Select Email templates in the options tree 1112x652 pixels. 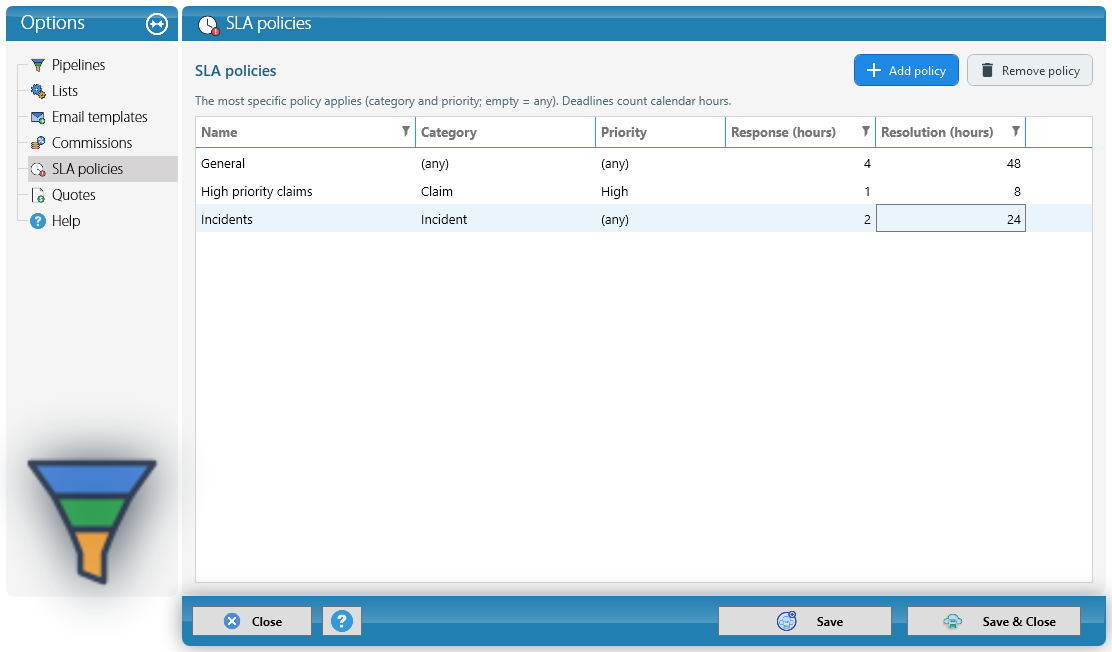99,117
